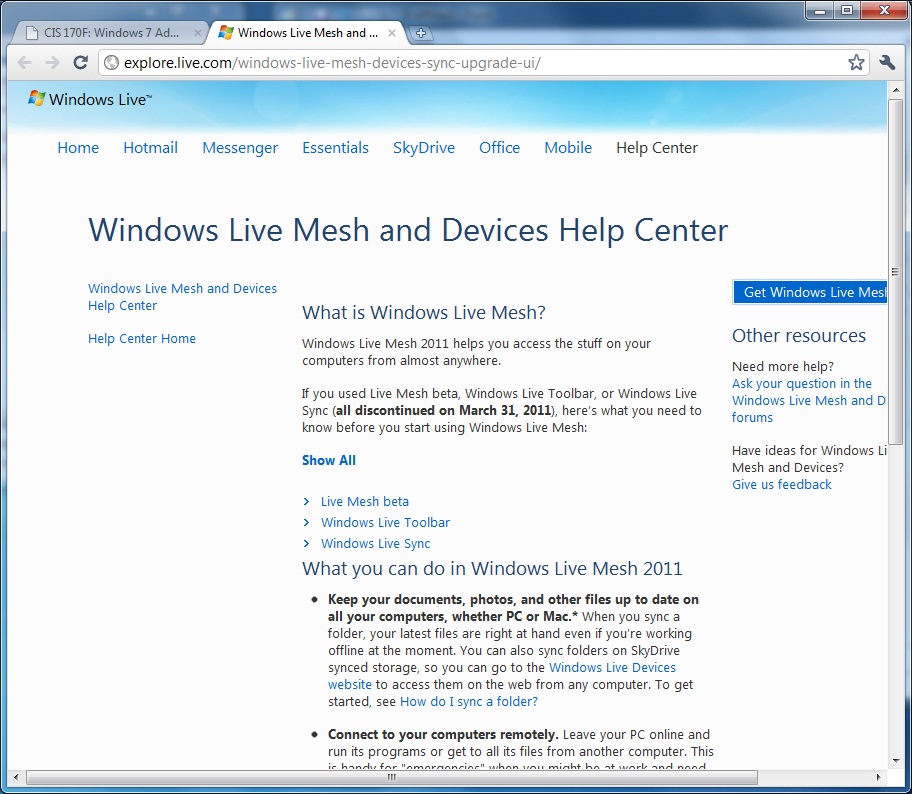The image size is (912, 794).
Task: Click Show All to expand sections
Action: coord(329,460)
